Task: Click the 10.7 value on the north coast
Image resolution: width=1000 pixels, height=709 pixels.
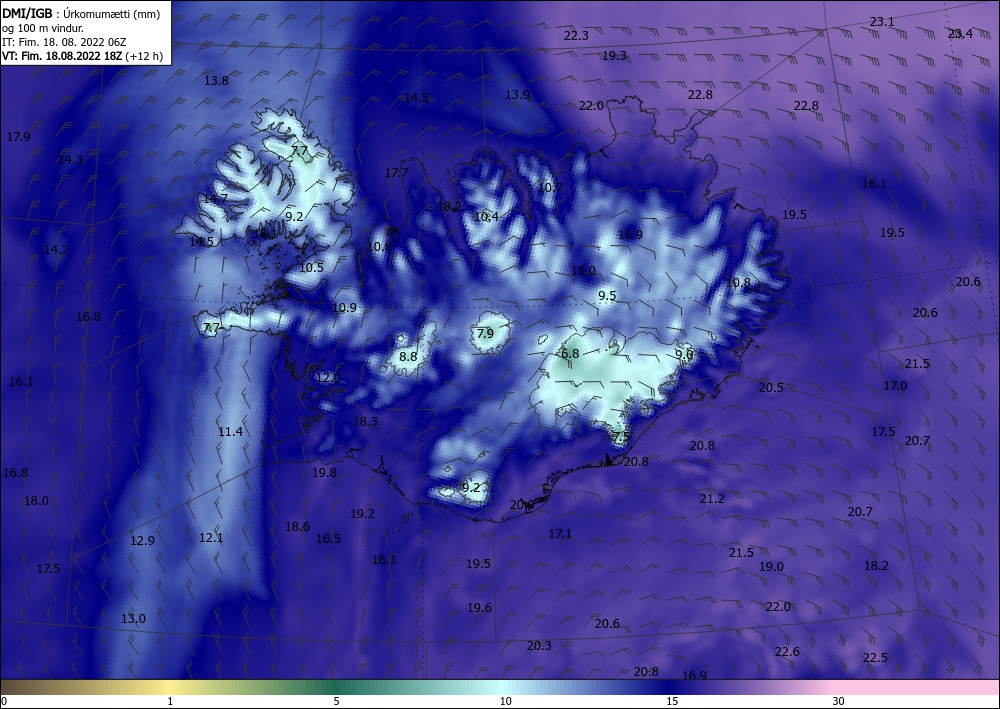Action: 550,187
